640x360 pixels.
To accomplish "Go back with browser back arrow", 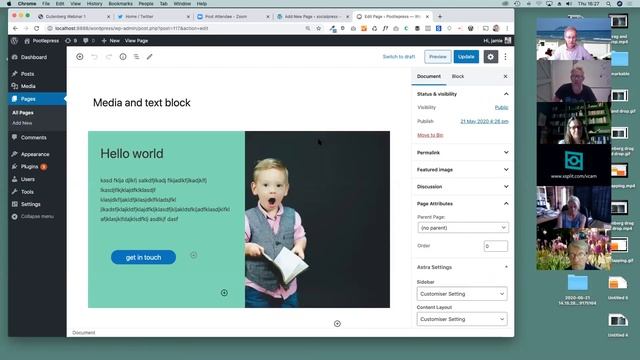I will pos(15,28).
